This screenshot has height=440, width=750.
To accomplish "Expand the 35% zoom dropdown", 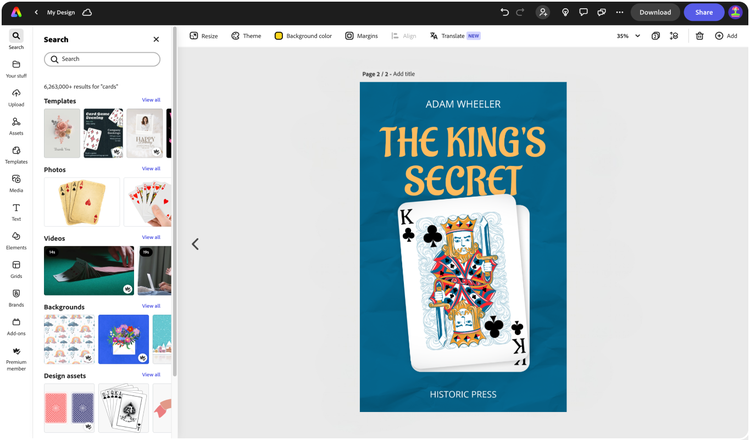I will 628,36.
